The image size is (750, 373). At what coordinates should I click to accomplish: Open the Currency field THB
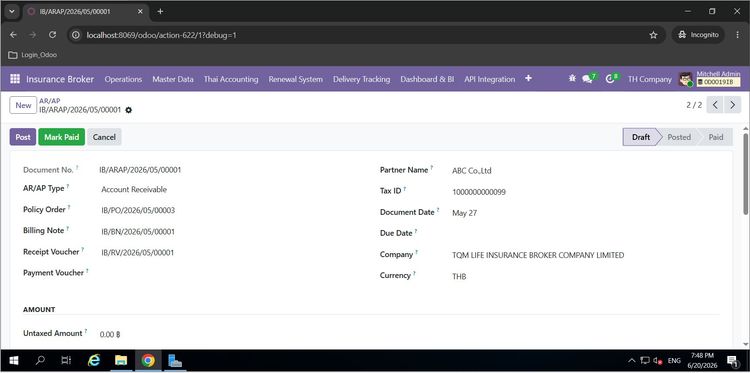(x=585, y=276)
